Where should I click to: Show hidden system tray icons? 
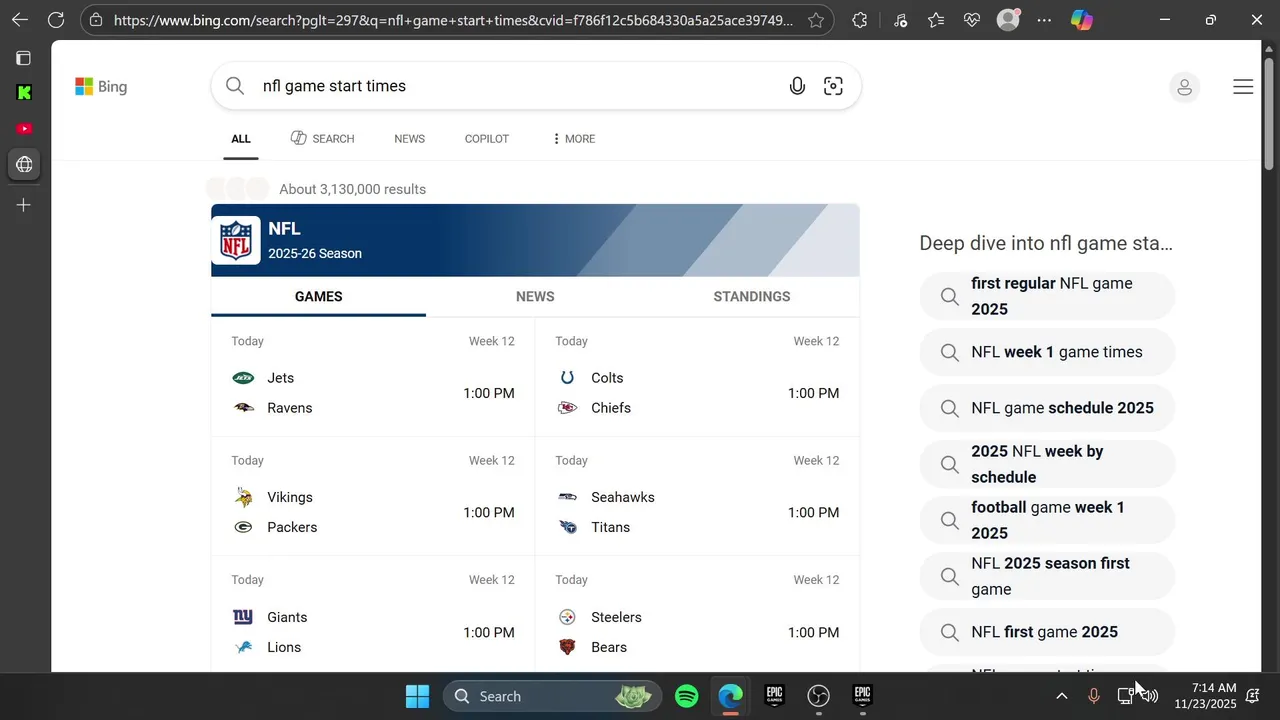coord(1061,696)
